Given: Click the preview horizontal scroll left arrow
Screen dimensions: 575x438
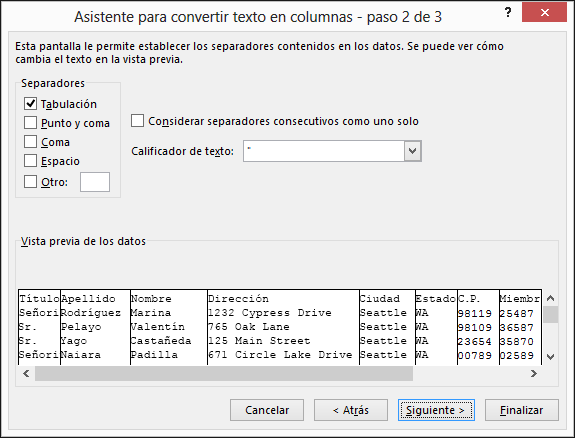Looking at the screenshot, I should click(x=26, y=374).
